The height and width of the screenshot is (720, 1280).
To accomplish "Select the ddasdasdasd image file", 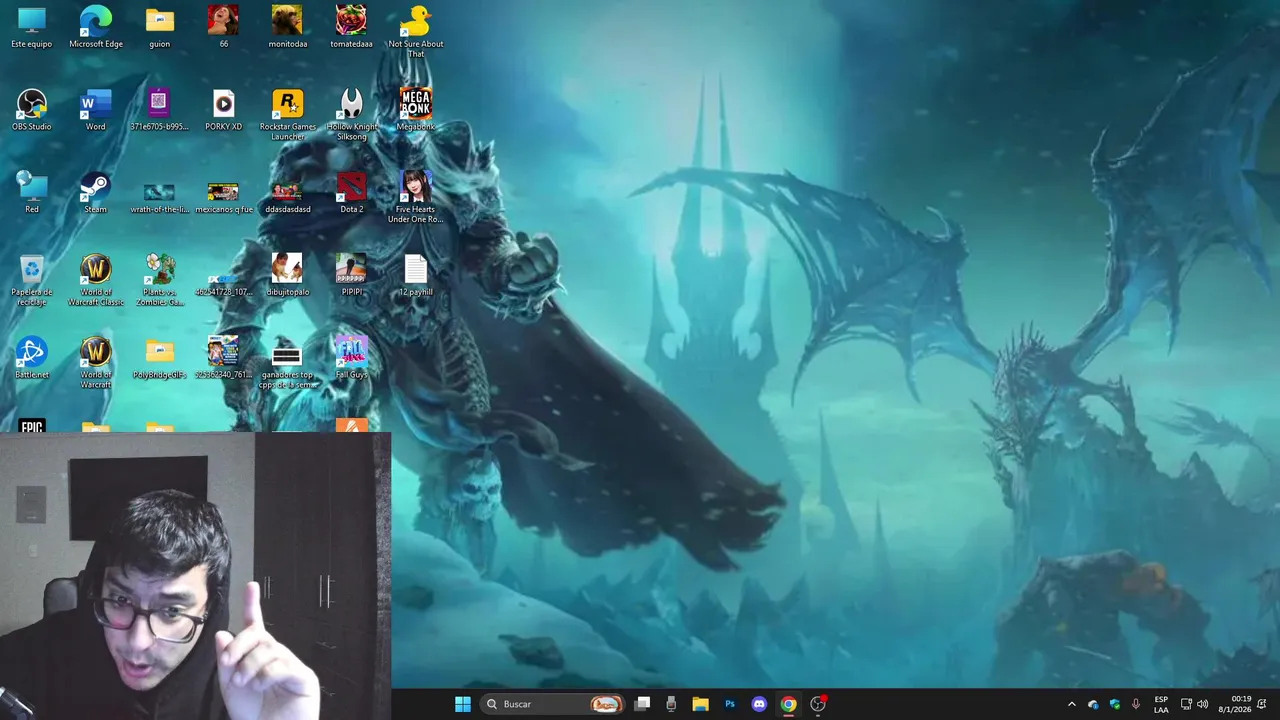I will pos(288,196).
